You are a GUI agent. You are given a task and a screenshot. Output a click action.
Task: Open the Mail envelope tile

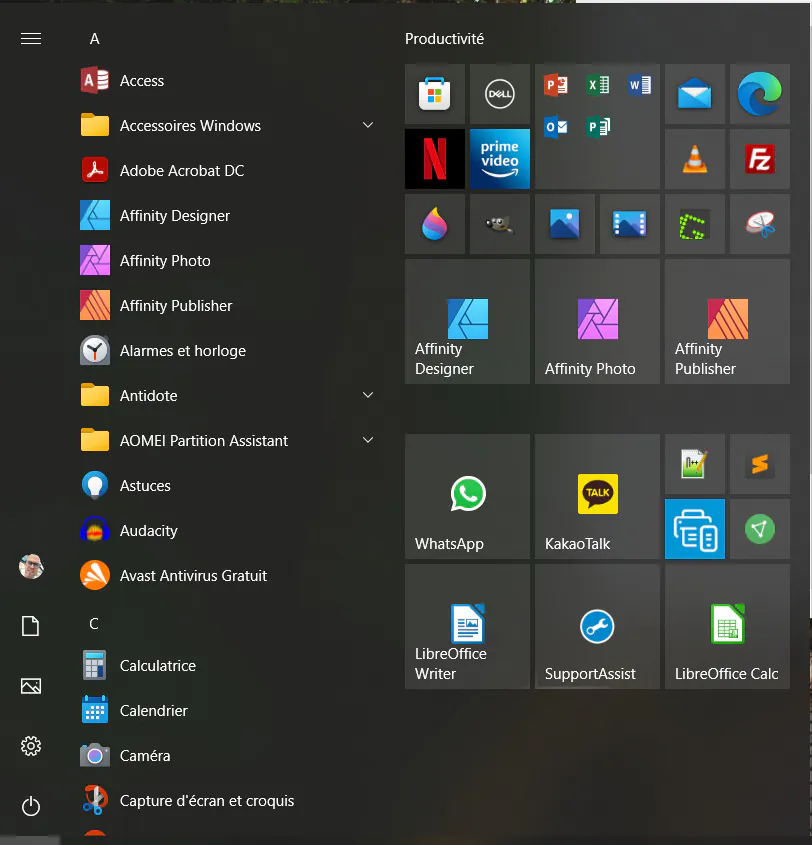click(x=695, y=94)
